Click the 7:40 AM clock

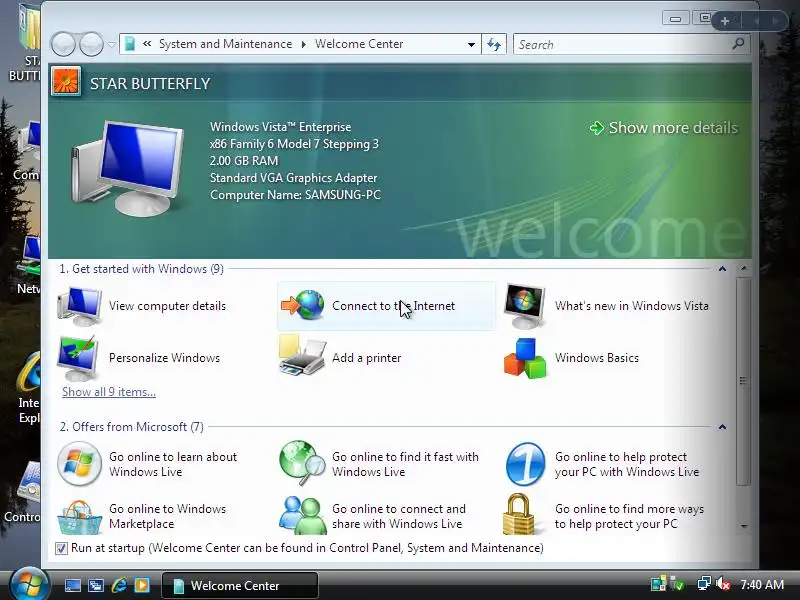[x=762, y=584]
